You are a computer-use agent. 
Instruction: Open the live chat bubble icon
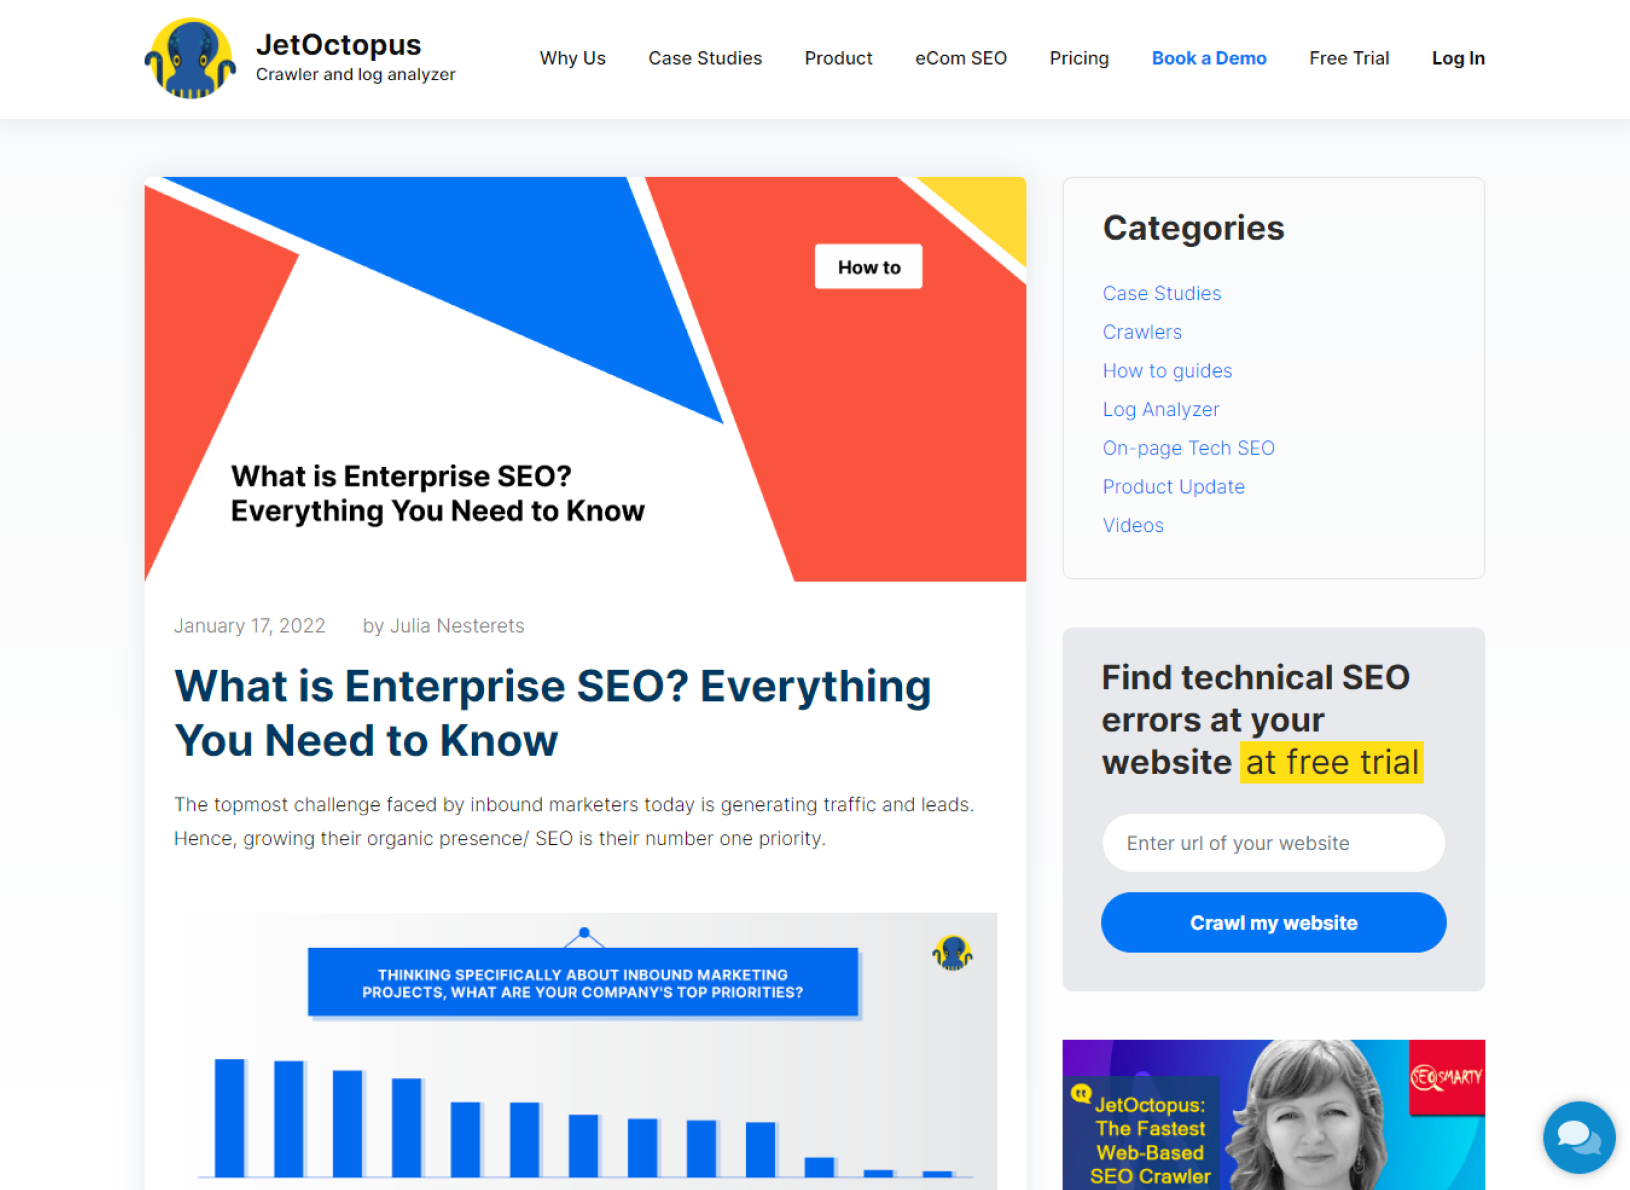click(1578, 1137)
